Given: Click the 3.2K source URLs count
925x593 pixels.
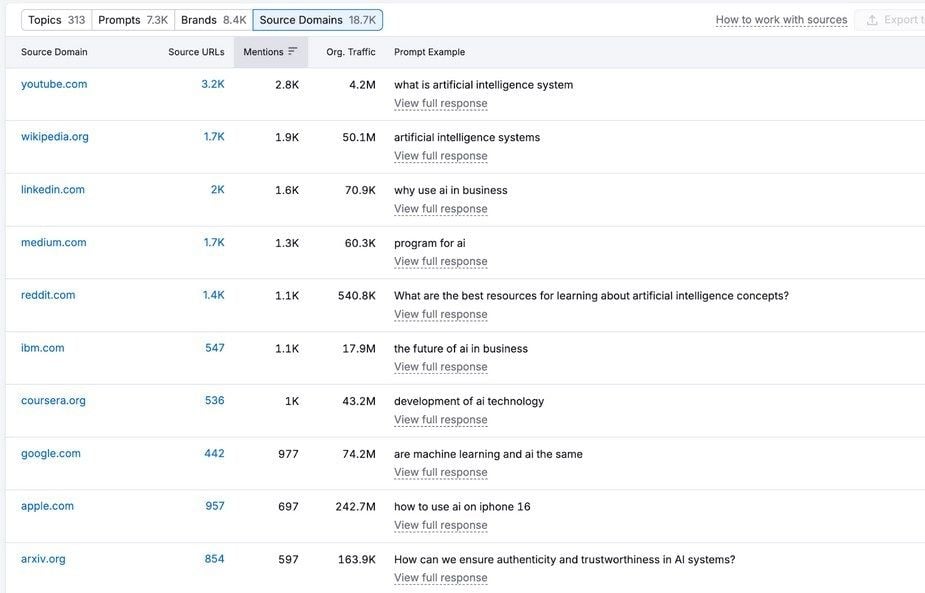Looking at the screenshot, I should pos(214,83).
